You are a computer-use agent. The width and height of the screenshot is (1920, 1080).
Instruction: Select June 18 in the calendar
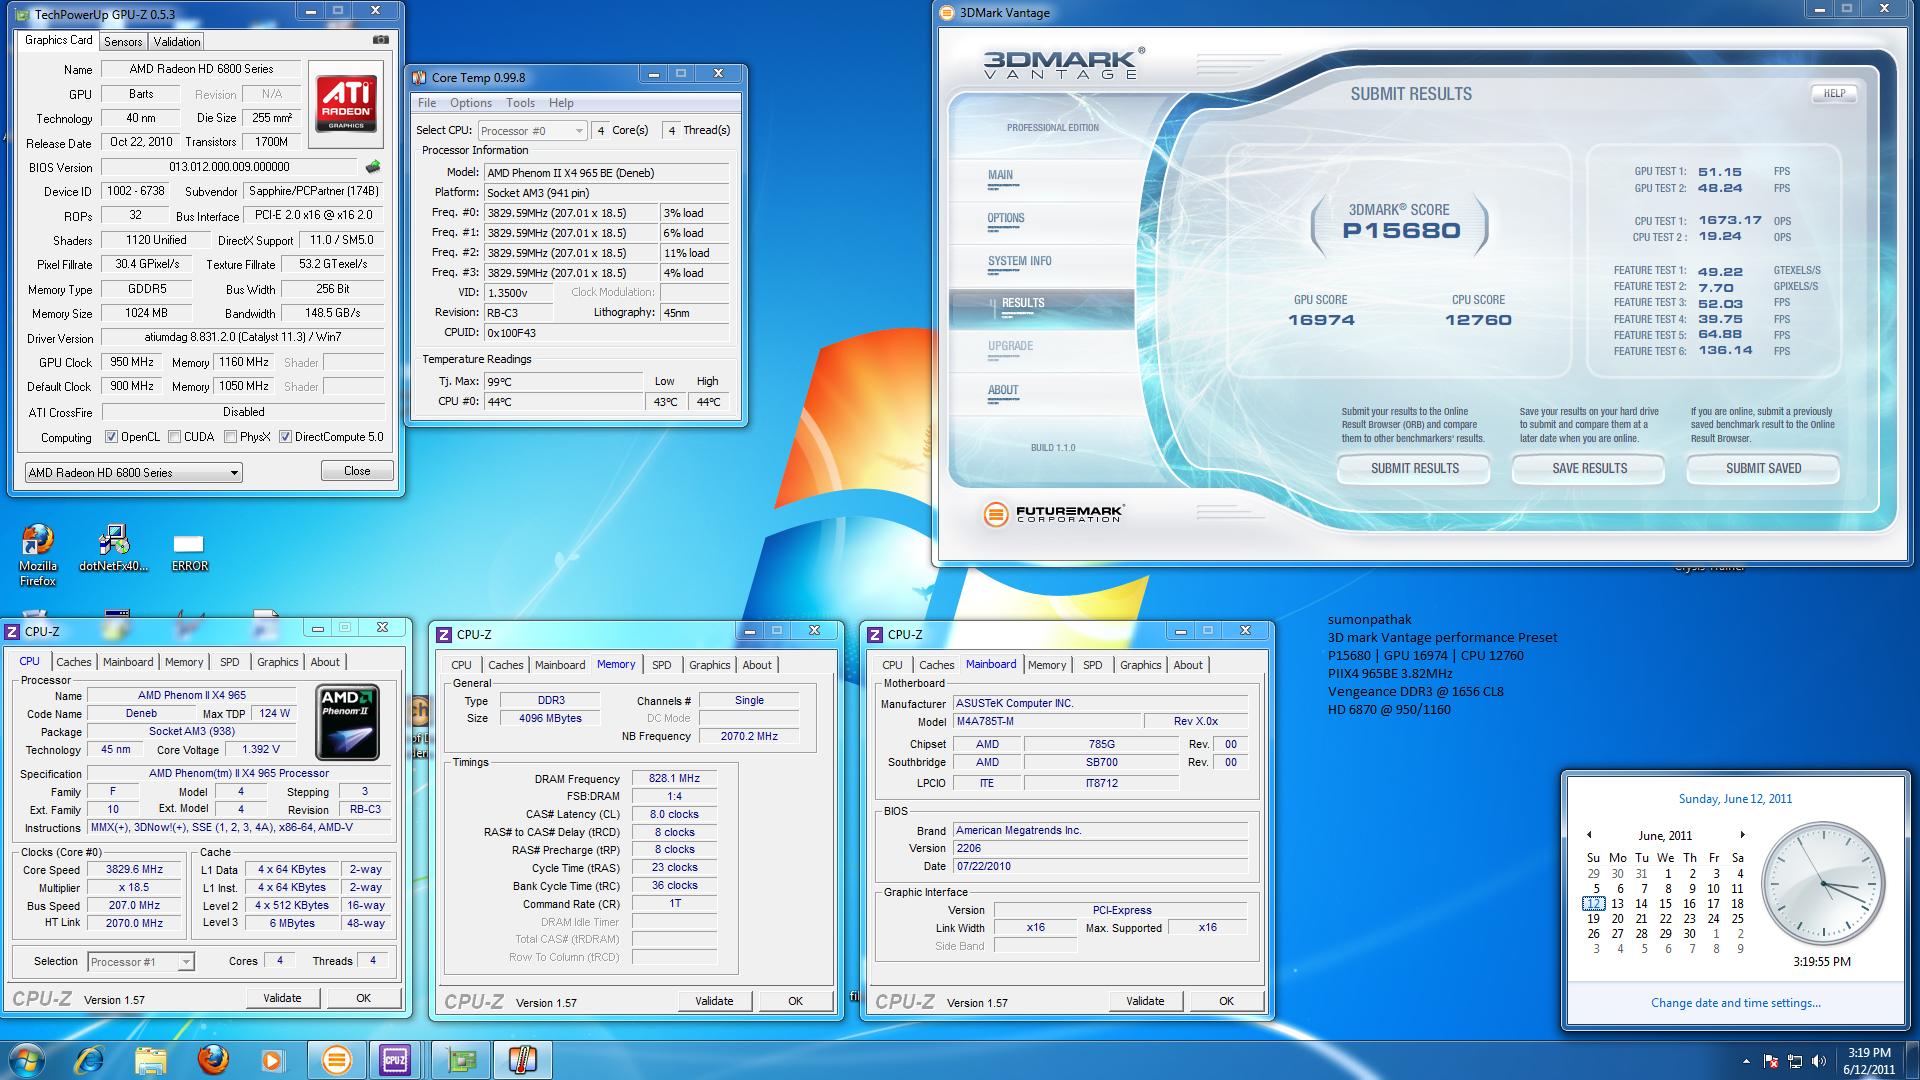tap(1739, 903)
